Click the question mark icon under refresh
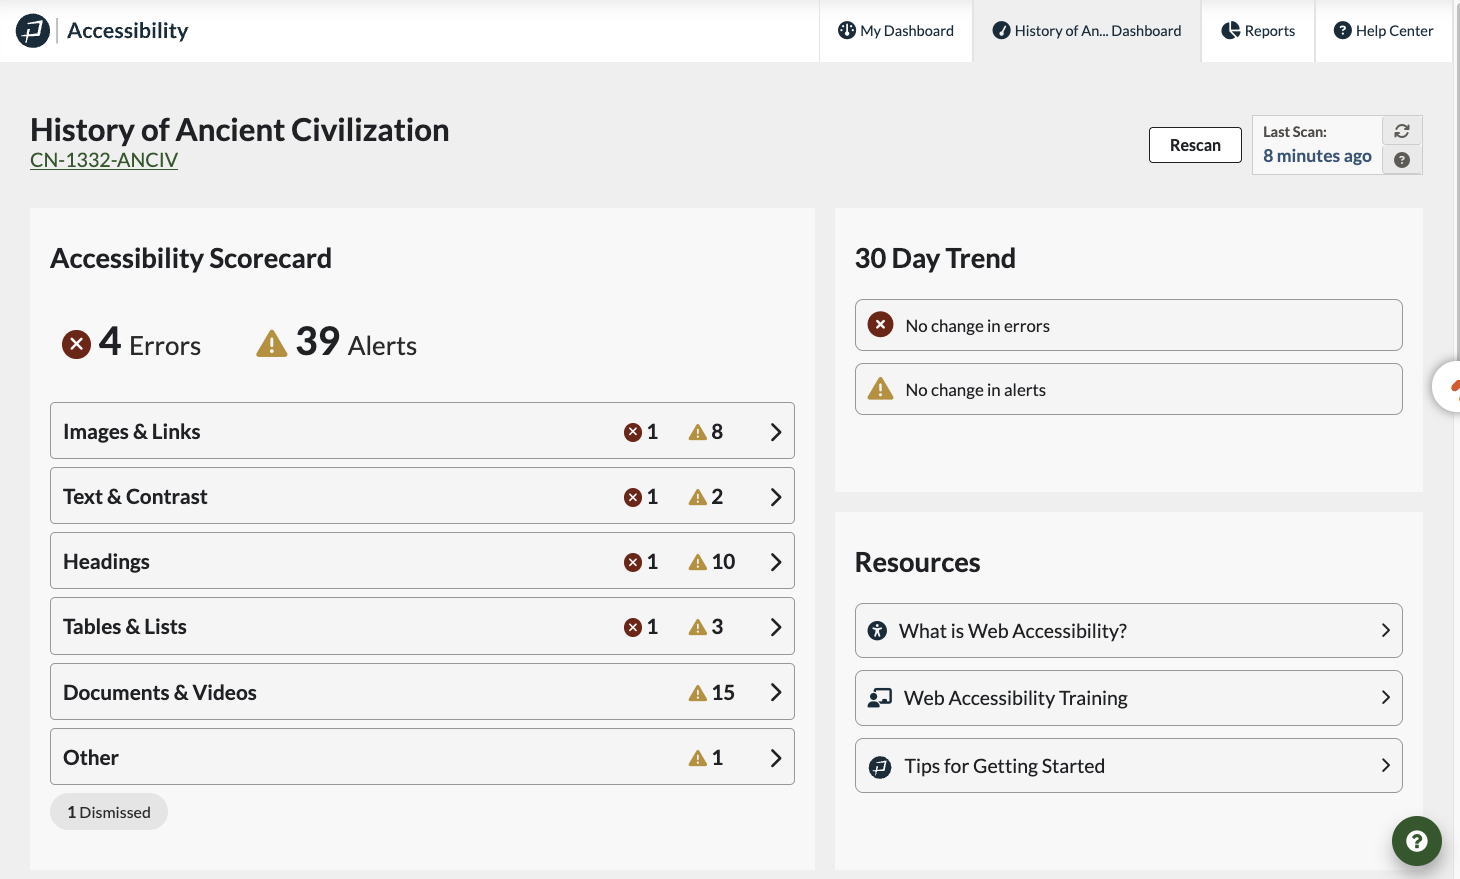Screen dimensions: 1460x879 (x=1402, y=160)
